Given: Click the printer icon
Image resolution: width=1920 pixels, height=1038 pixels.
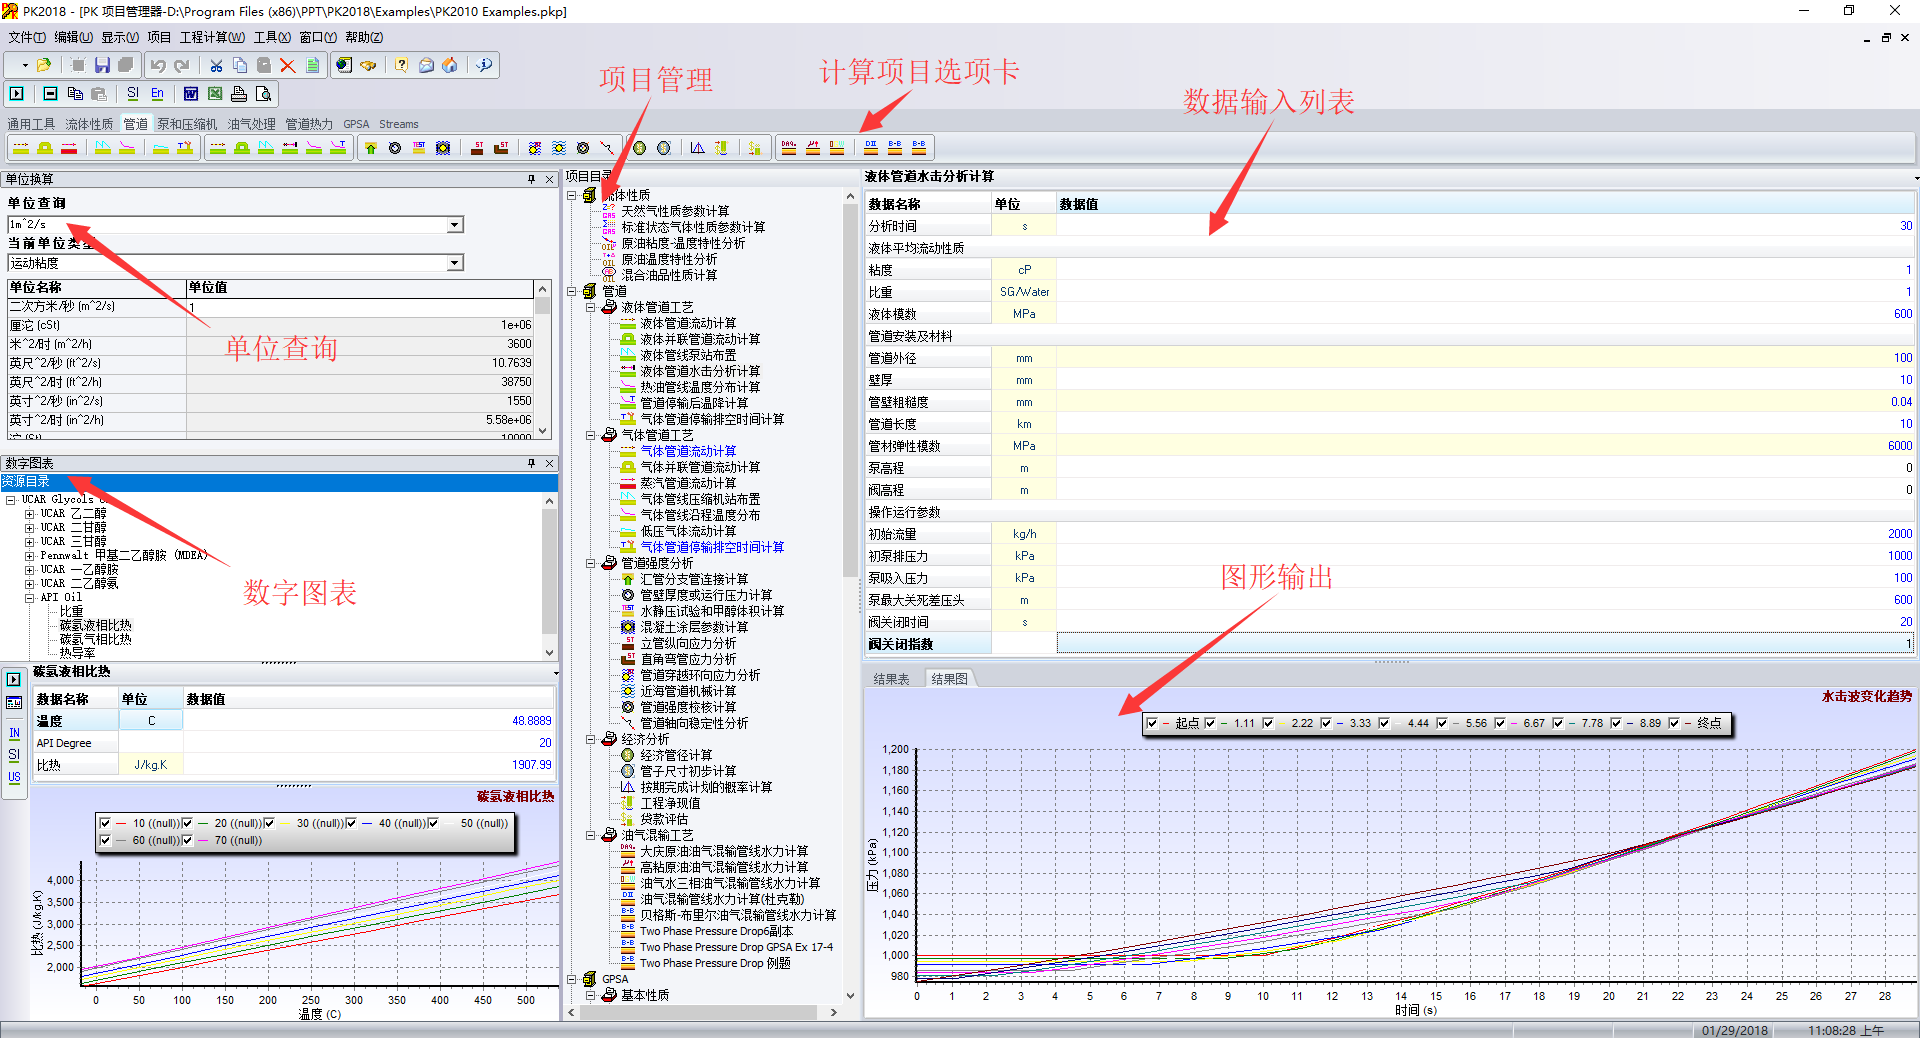Looking at the screenshot, I should pyautogui.click(x=239, y=93).
